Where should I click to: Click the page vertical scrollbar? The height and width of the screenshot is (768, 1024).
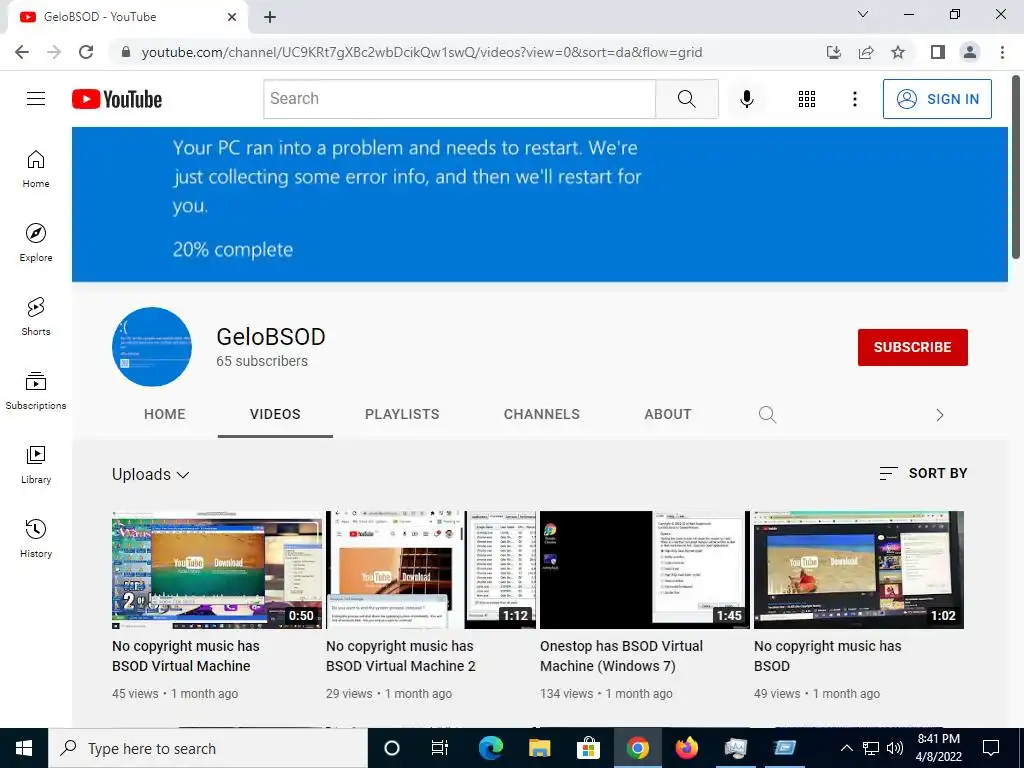point(1016,167)
